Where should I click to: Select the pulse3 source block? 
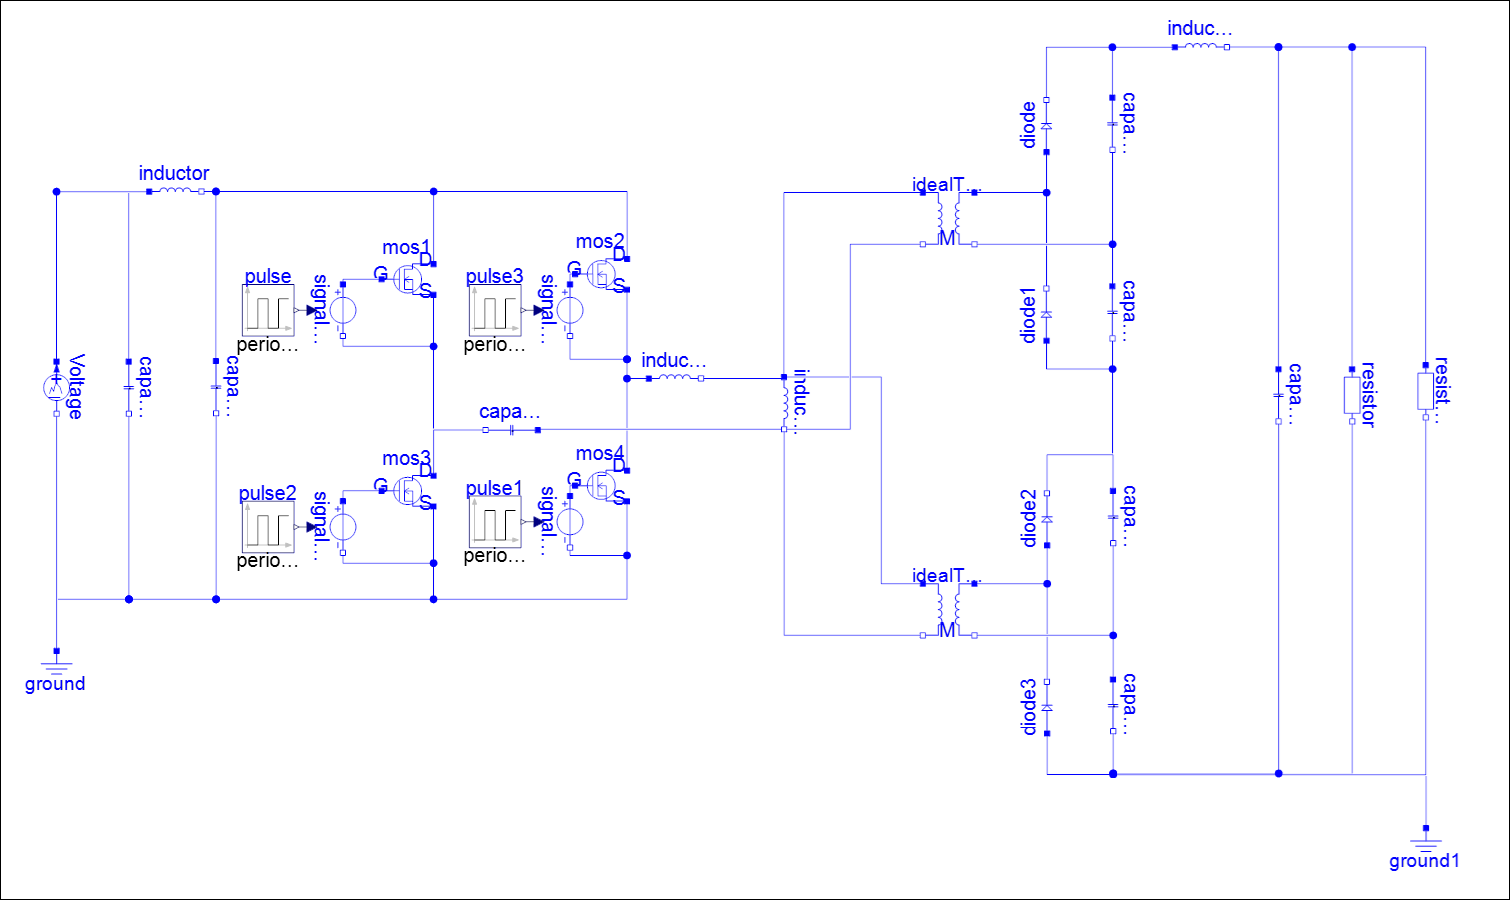495,311
